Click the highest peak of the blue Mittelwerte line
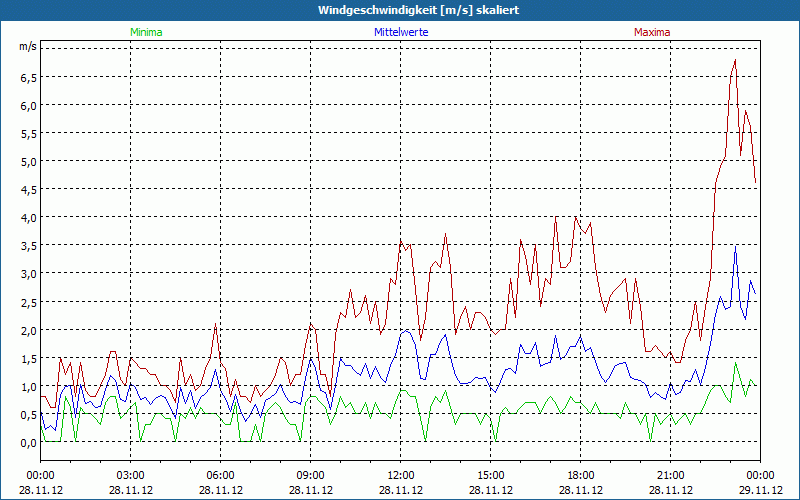The image size is (800, 500). (735, 247)
